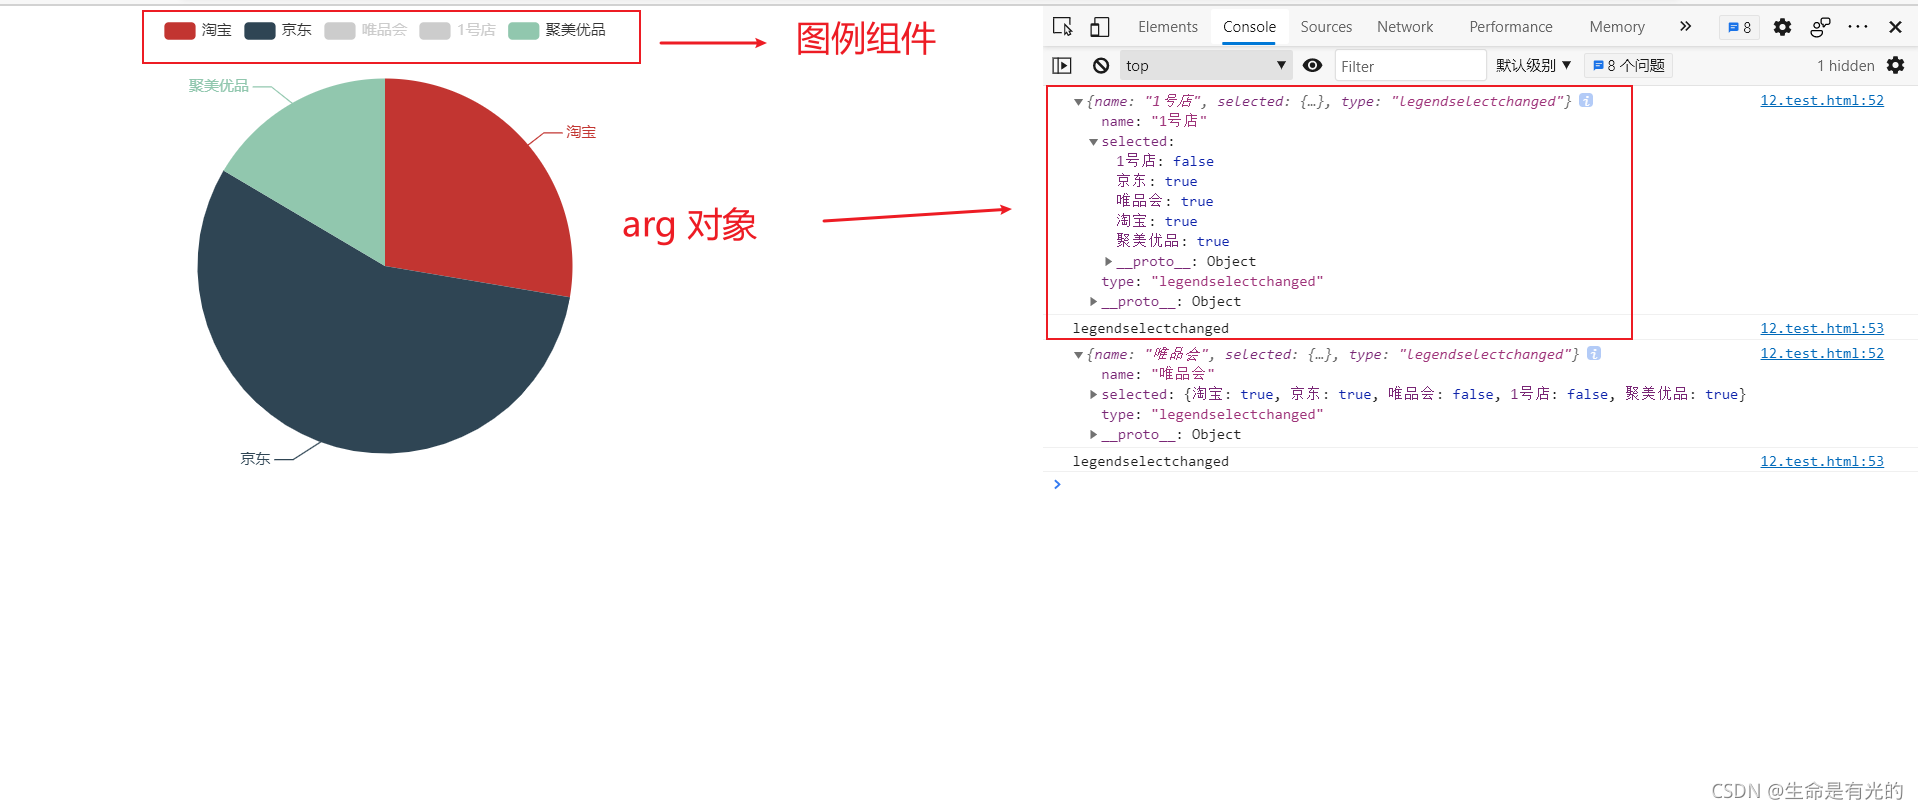
Task: Click the '1号店: false' property row
Action: click(x=1165, y=162)
